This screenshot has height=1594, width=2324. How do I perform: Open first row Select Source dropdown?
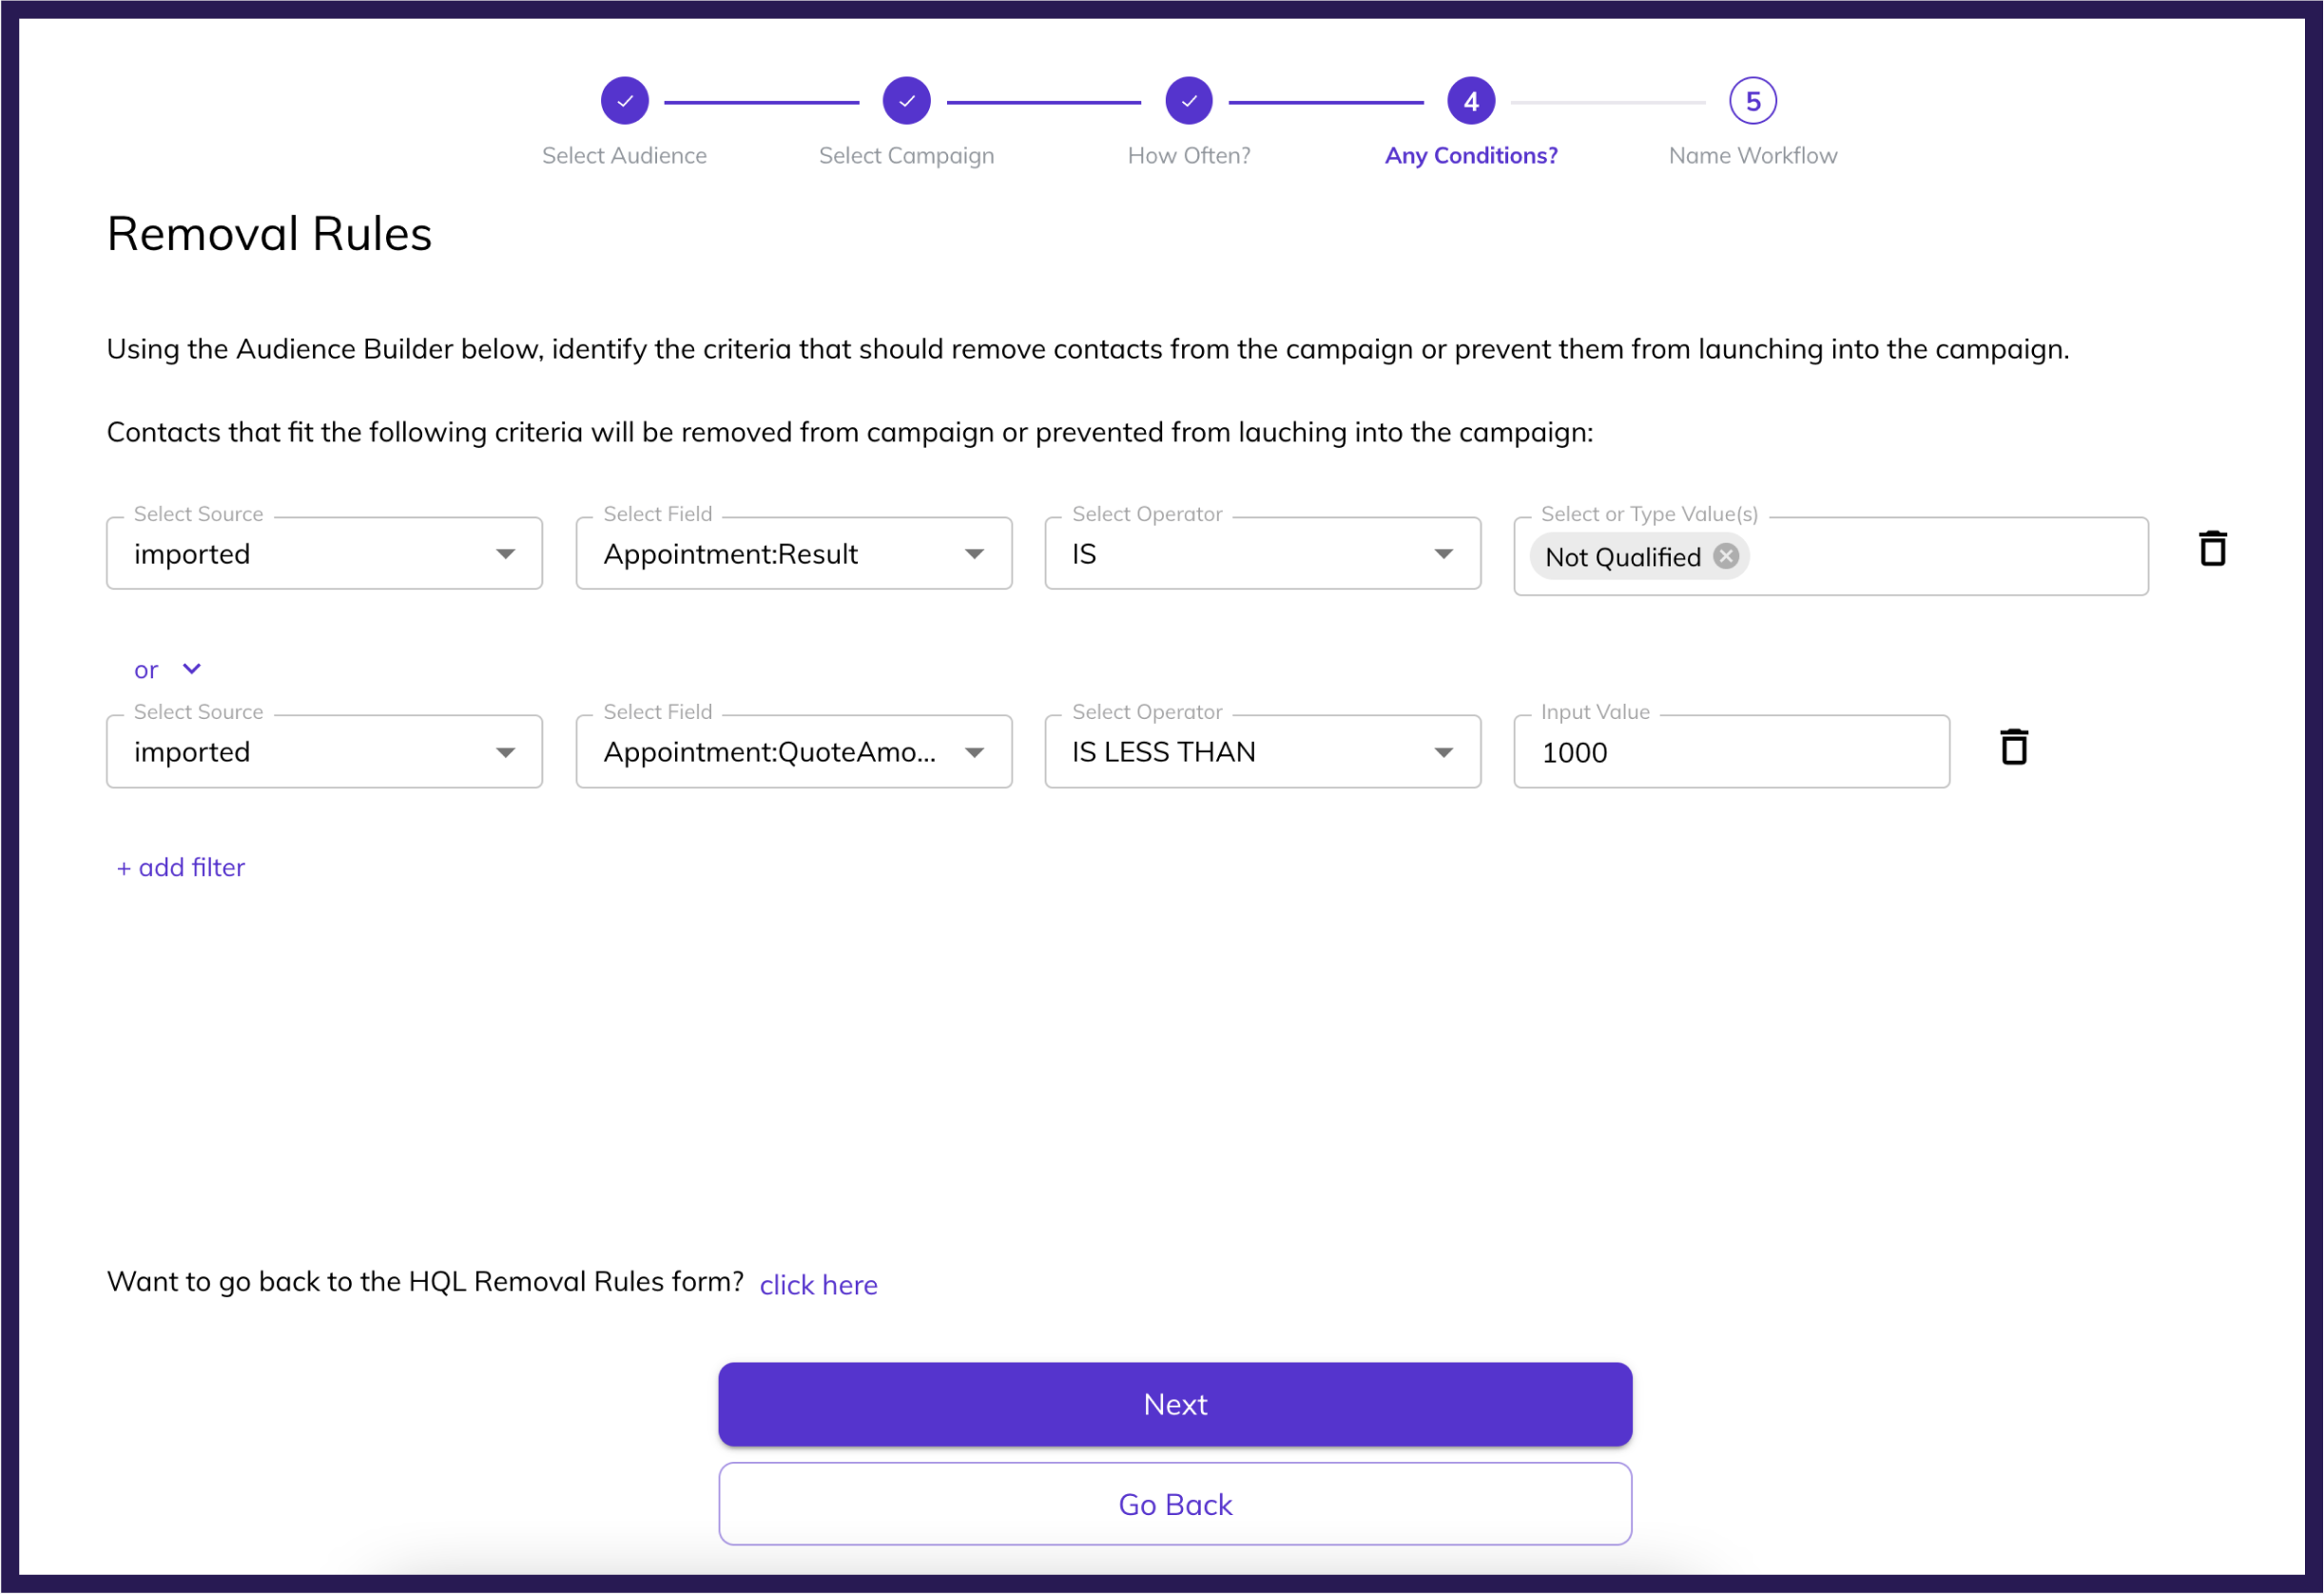pyautogui.click(x=324, y=554)
